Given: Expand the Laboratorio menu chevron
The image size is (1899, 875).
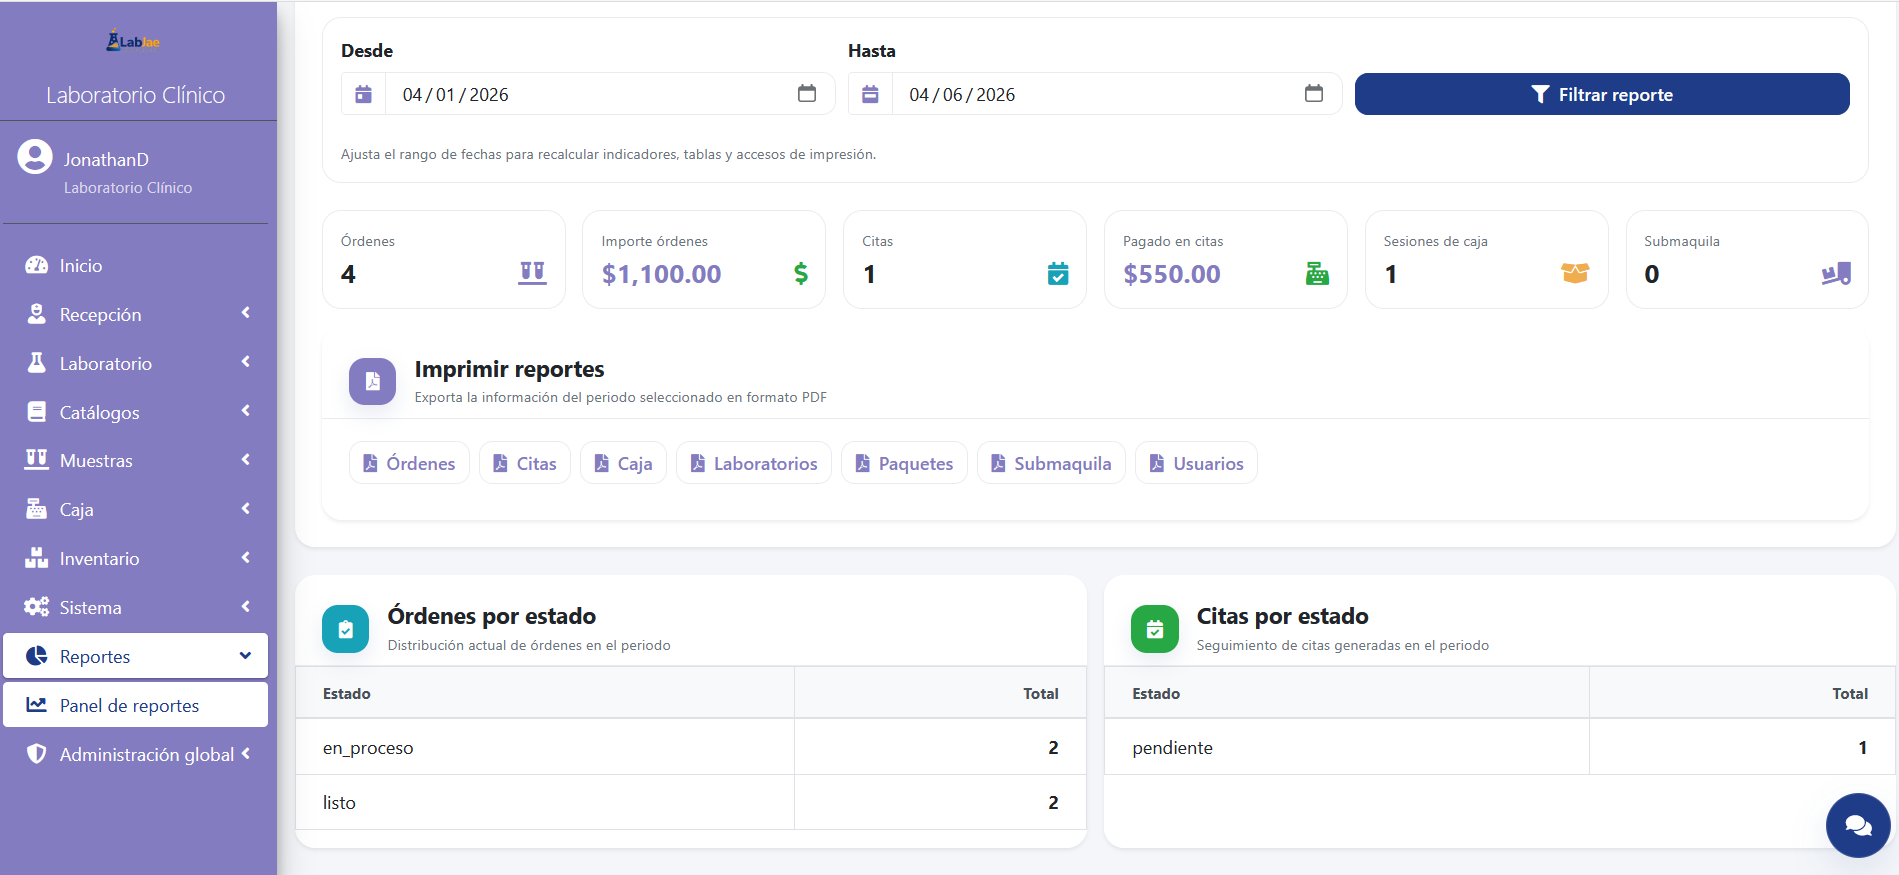Looking at the screenshot, I should 245,362.
